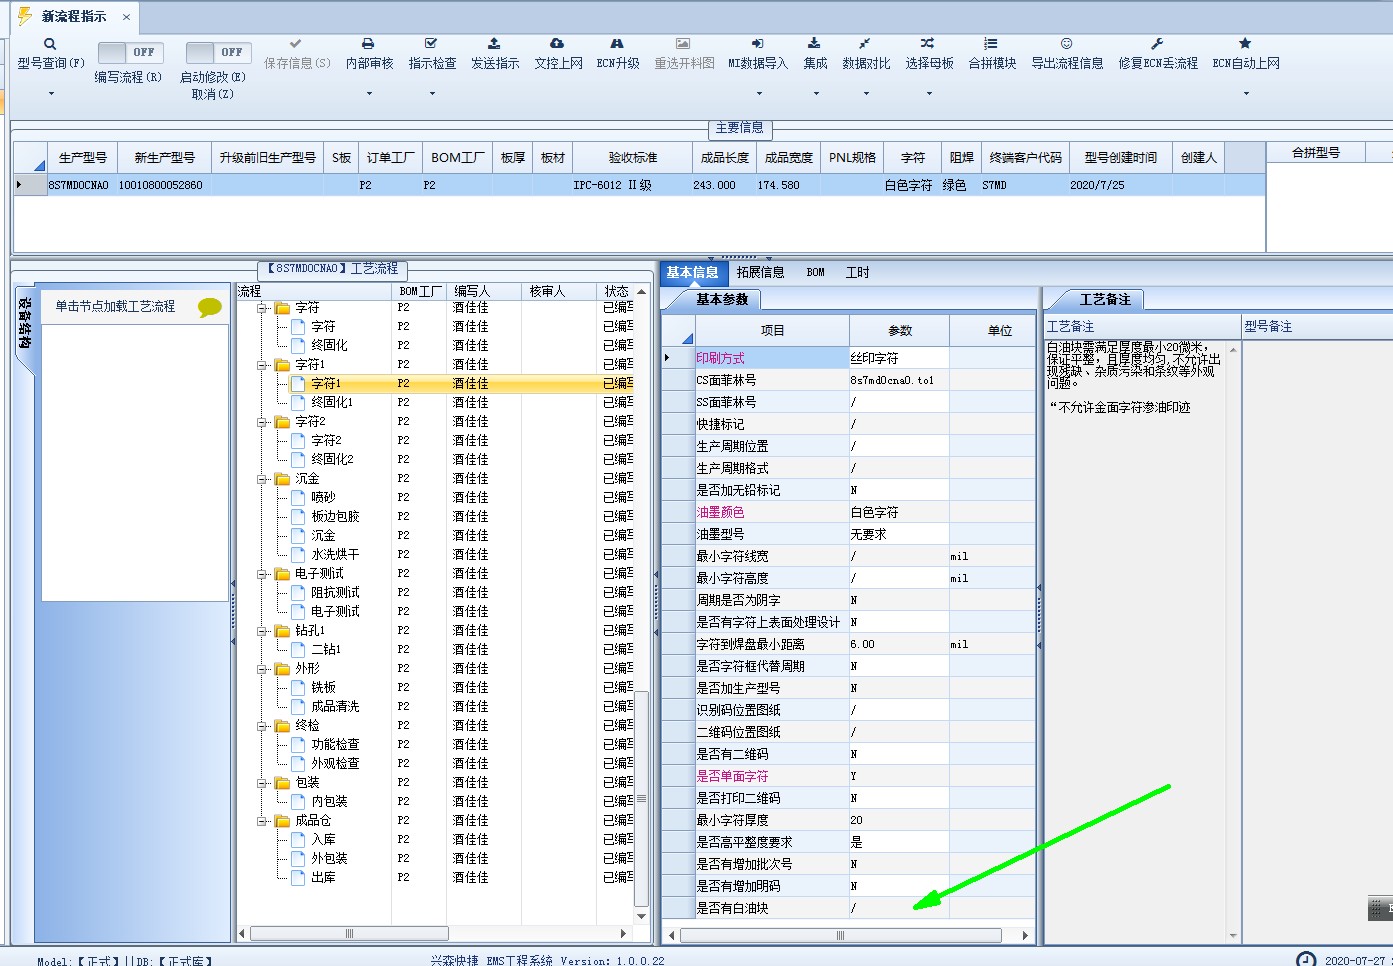Click the 丝印字符 parameter value cell
Viewport: 1393px width, 966px height.
[898, 358]
